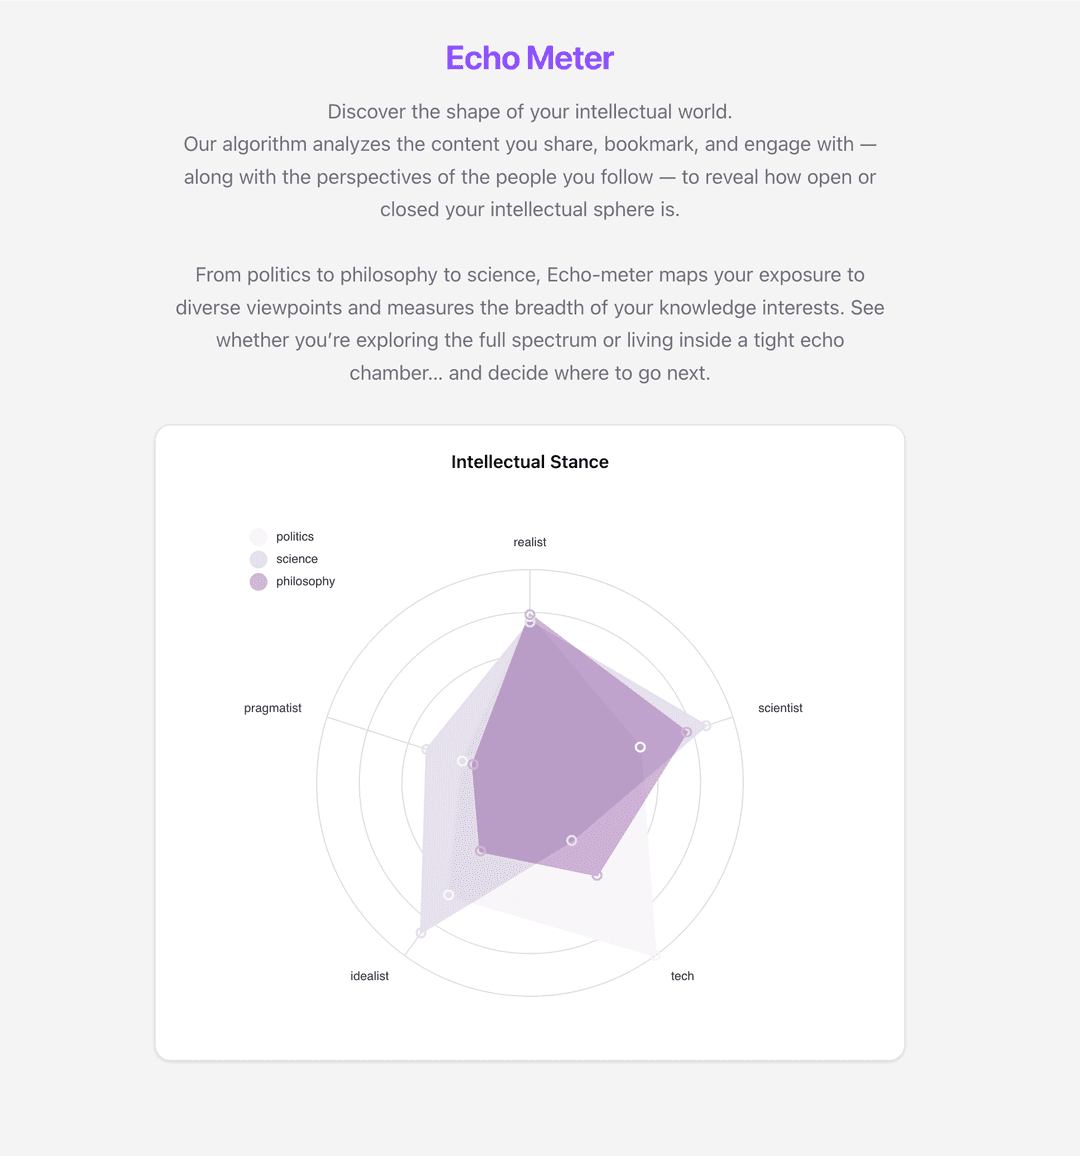Click outermost data point on idealist axis

coord(421,933)
